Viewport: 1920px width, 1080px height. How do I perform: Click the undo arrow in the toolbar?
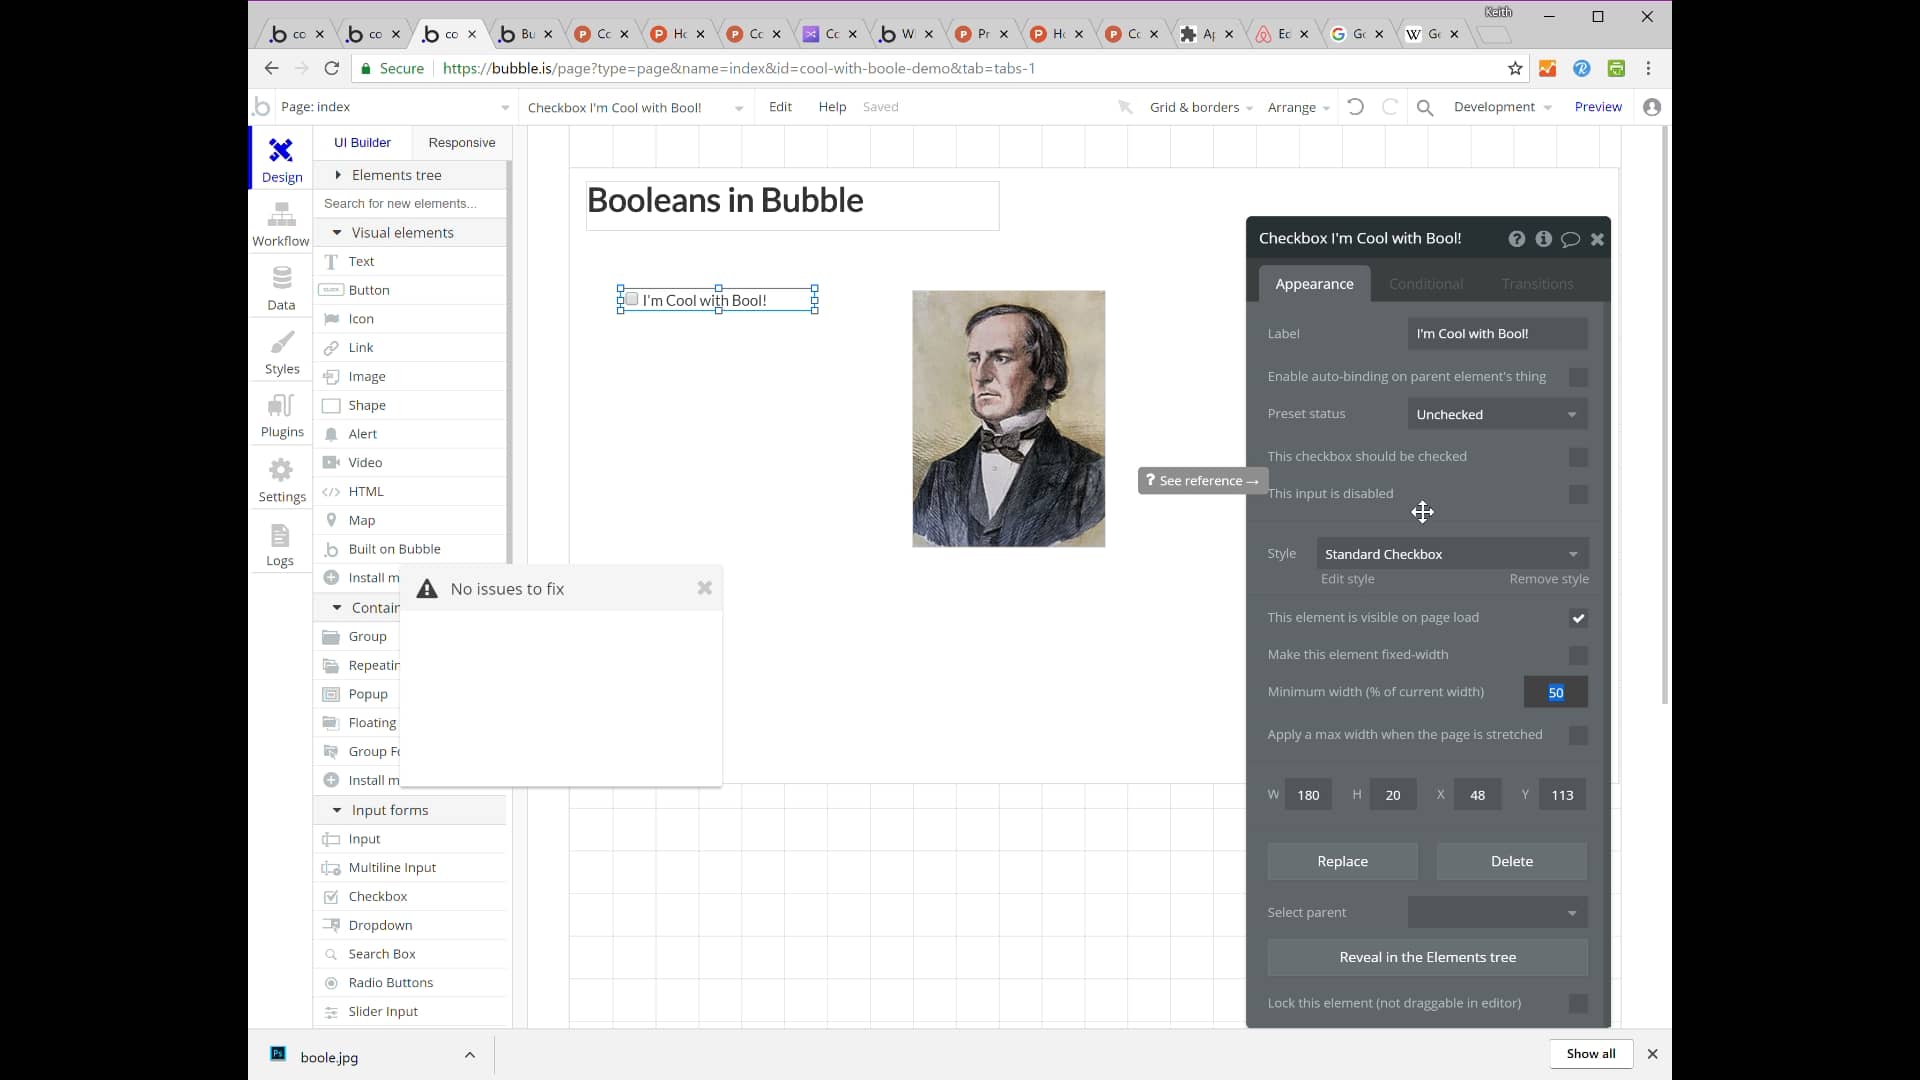coord(1355,107)
